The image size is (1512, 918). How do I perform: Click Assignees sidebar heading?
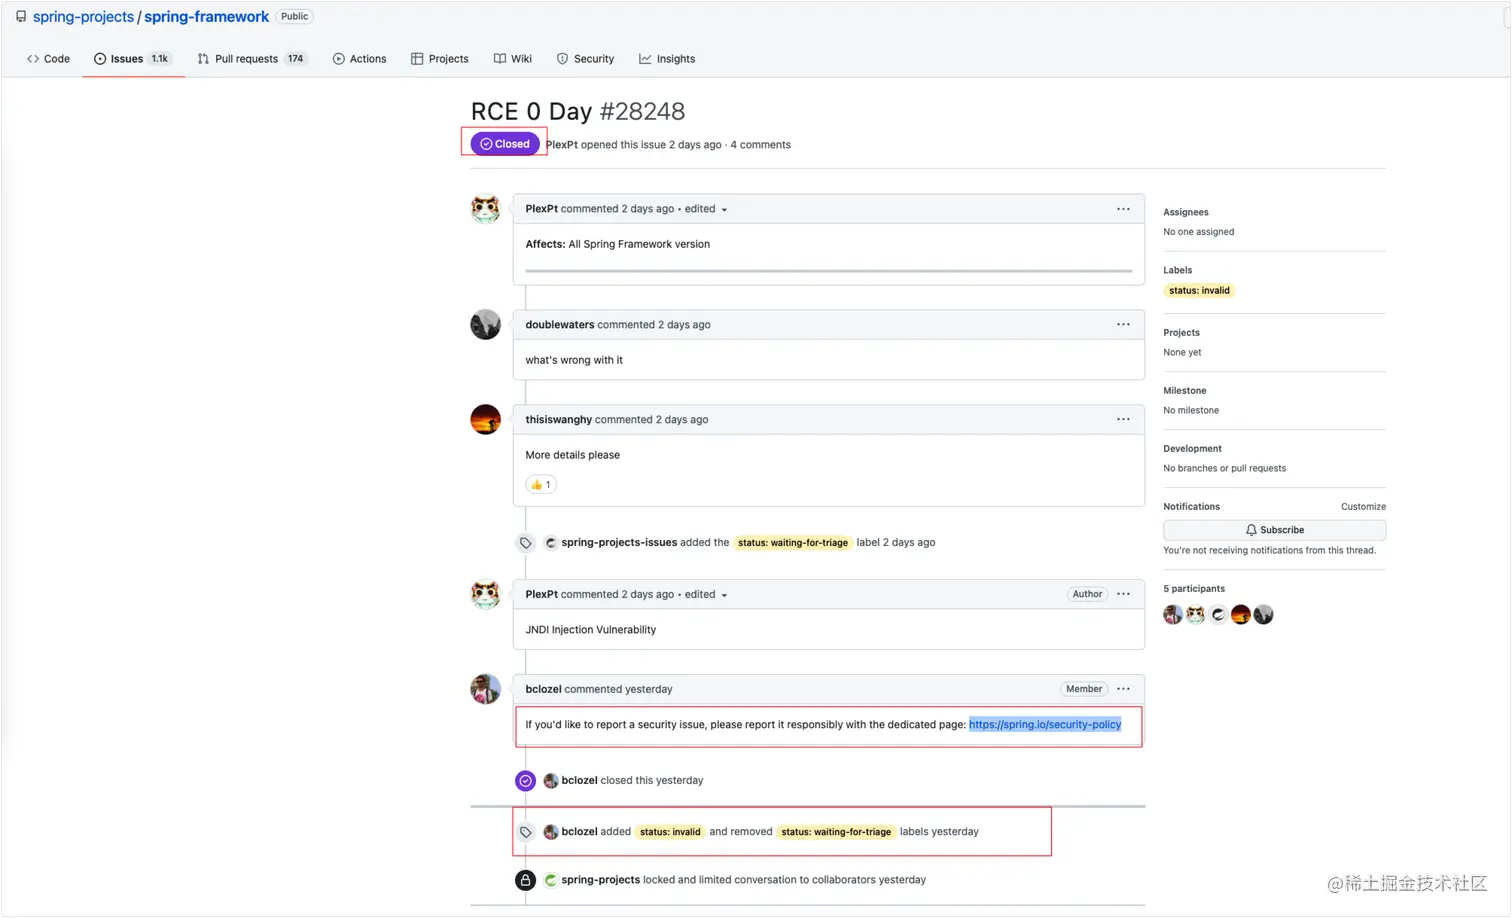tap(1186, 213)
